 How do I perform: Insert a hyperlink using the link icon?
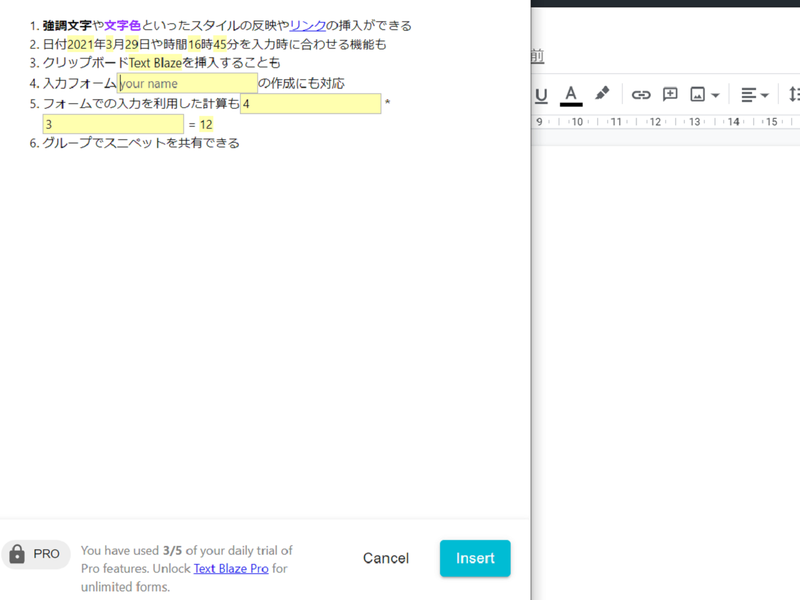coord(641,94)
